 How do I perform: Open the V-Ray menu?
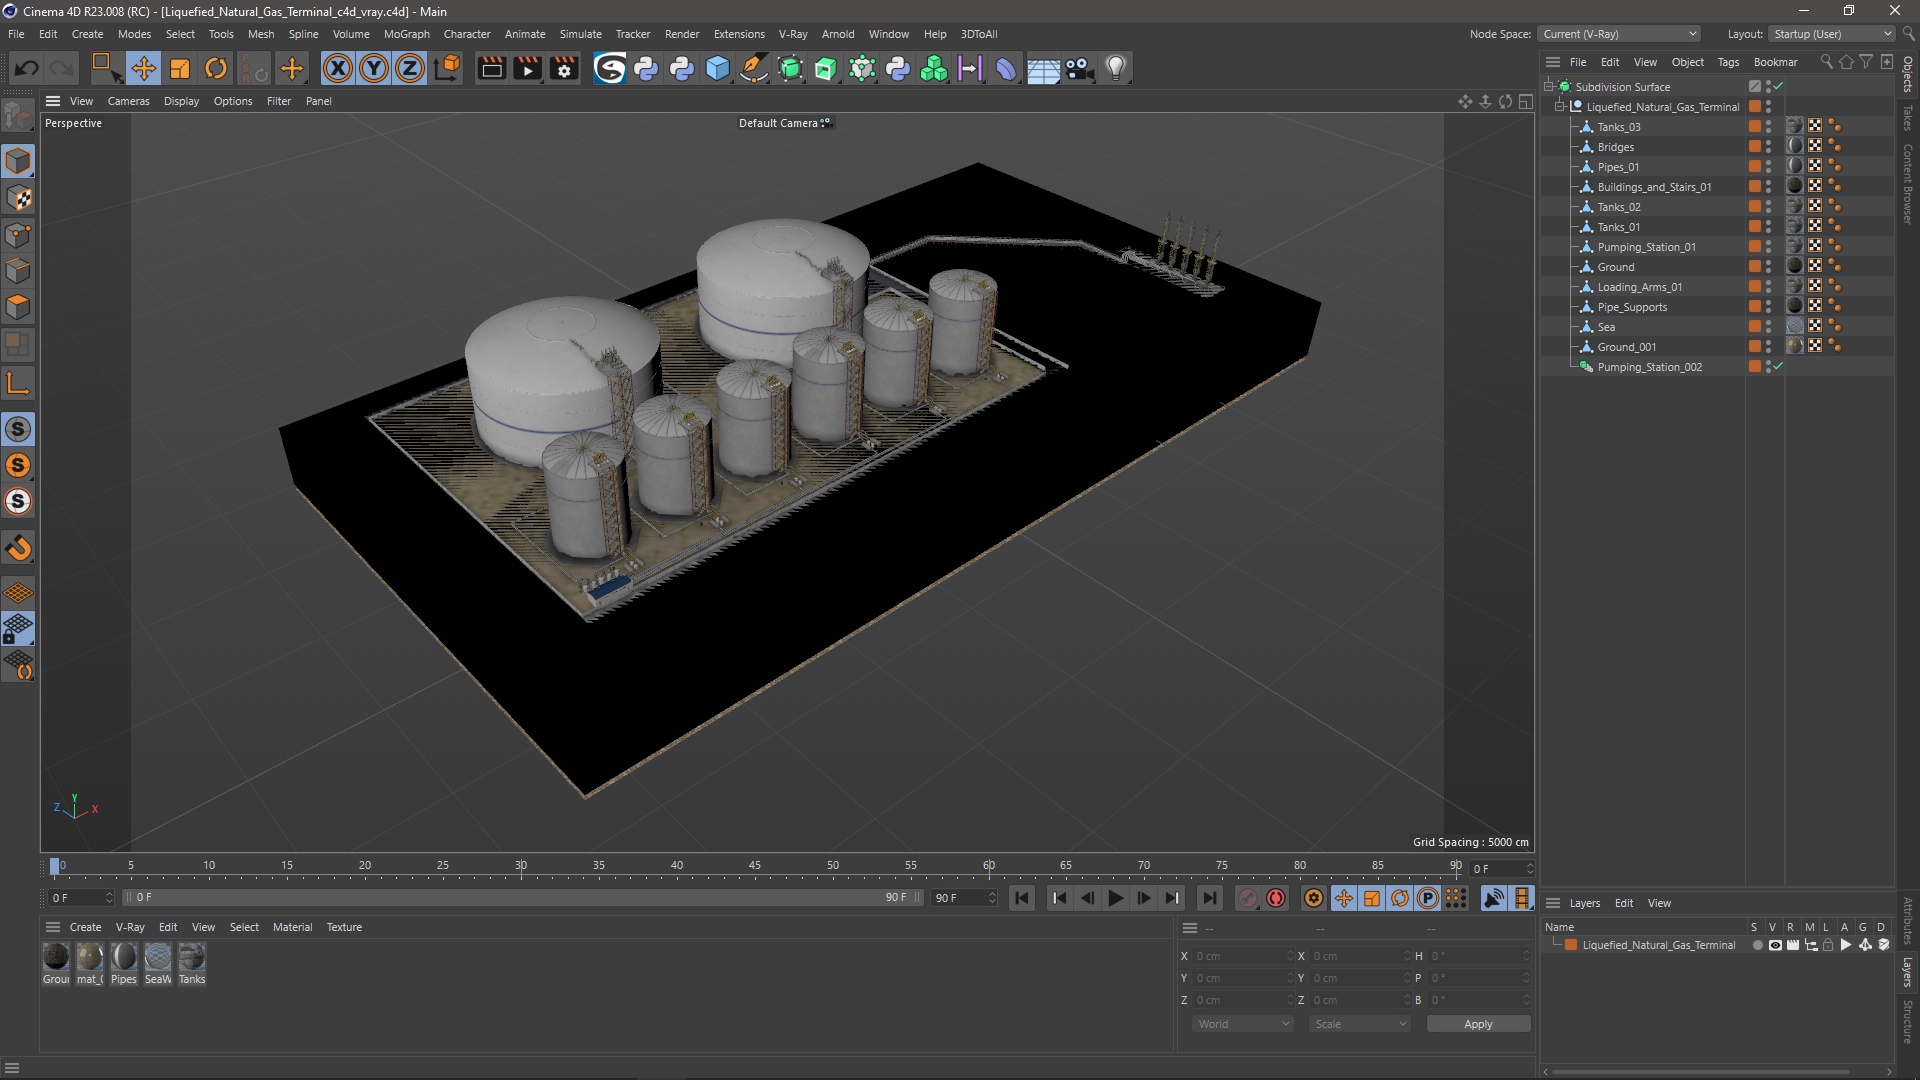click(x=793, y=34)
